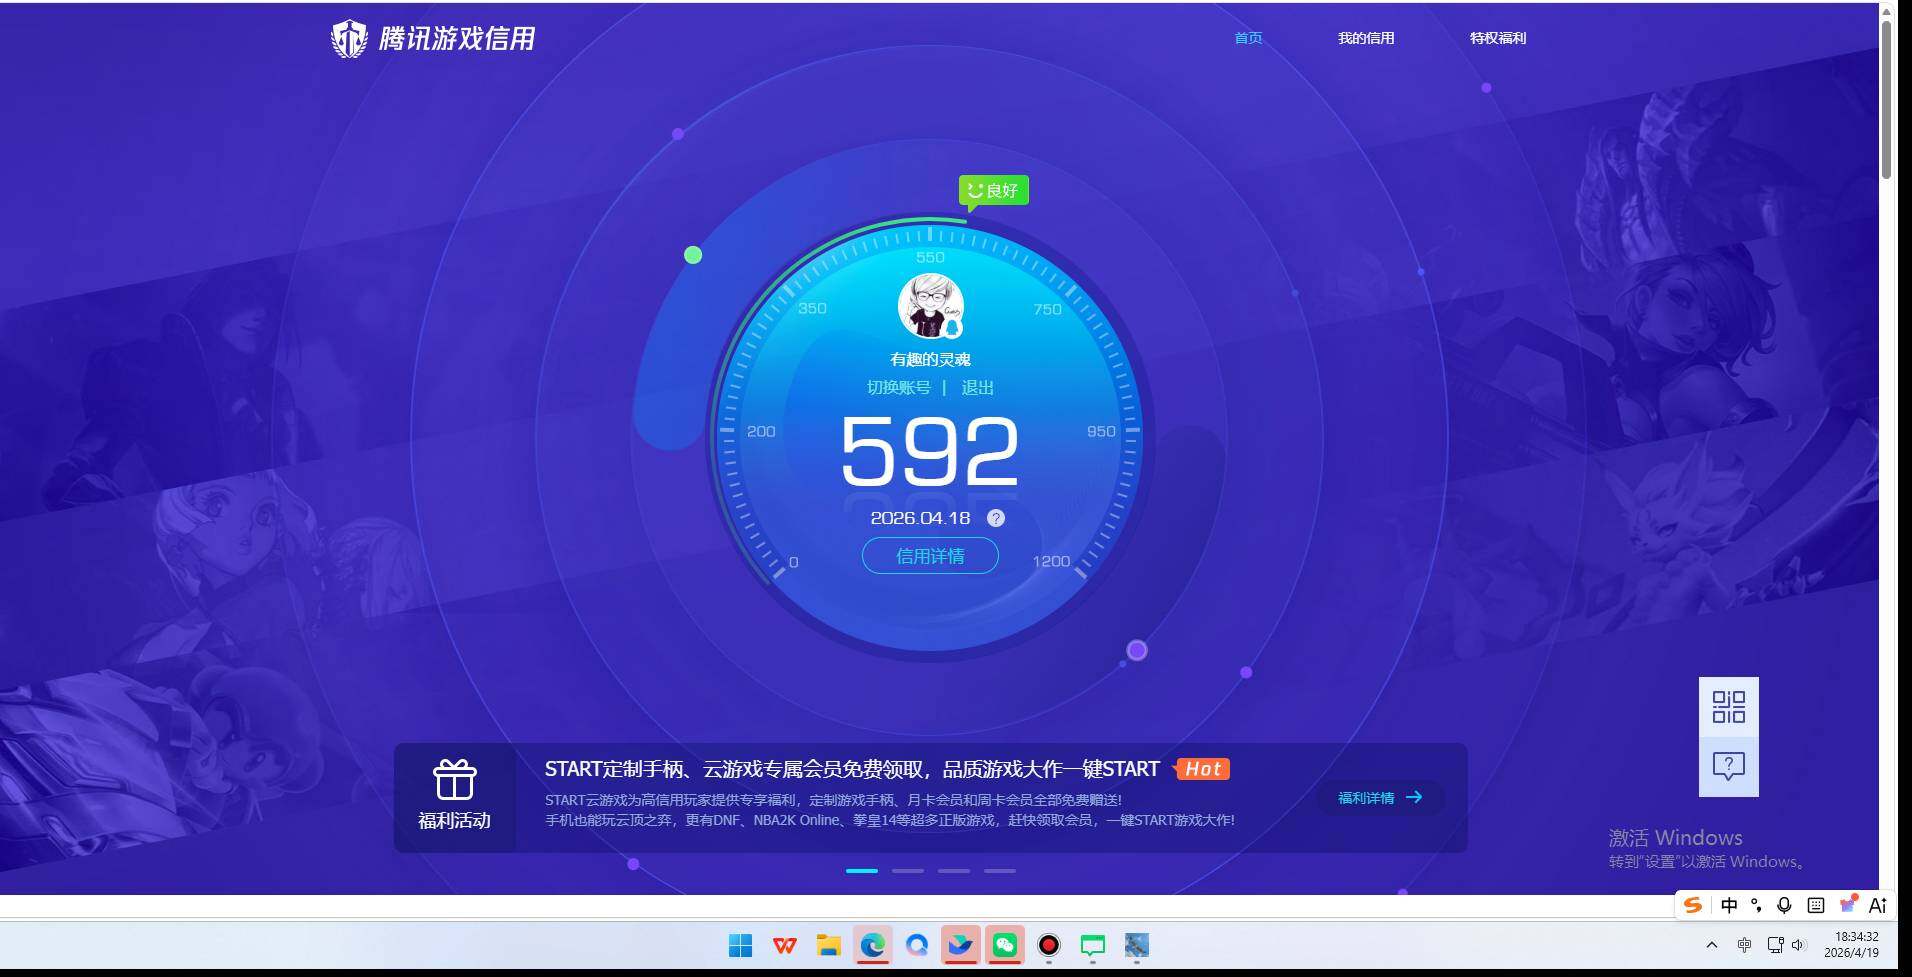Click the gift icon in the 福利活动 banner
The height and width of the screenshot is (977, 1912).
[454, 780]
